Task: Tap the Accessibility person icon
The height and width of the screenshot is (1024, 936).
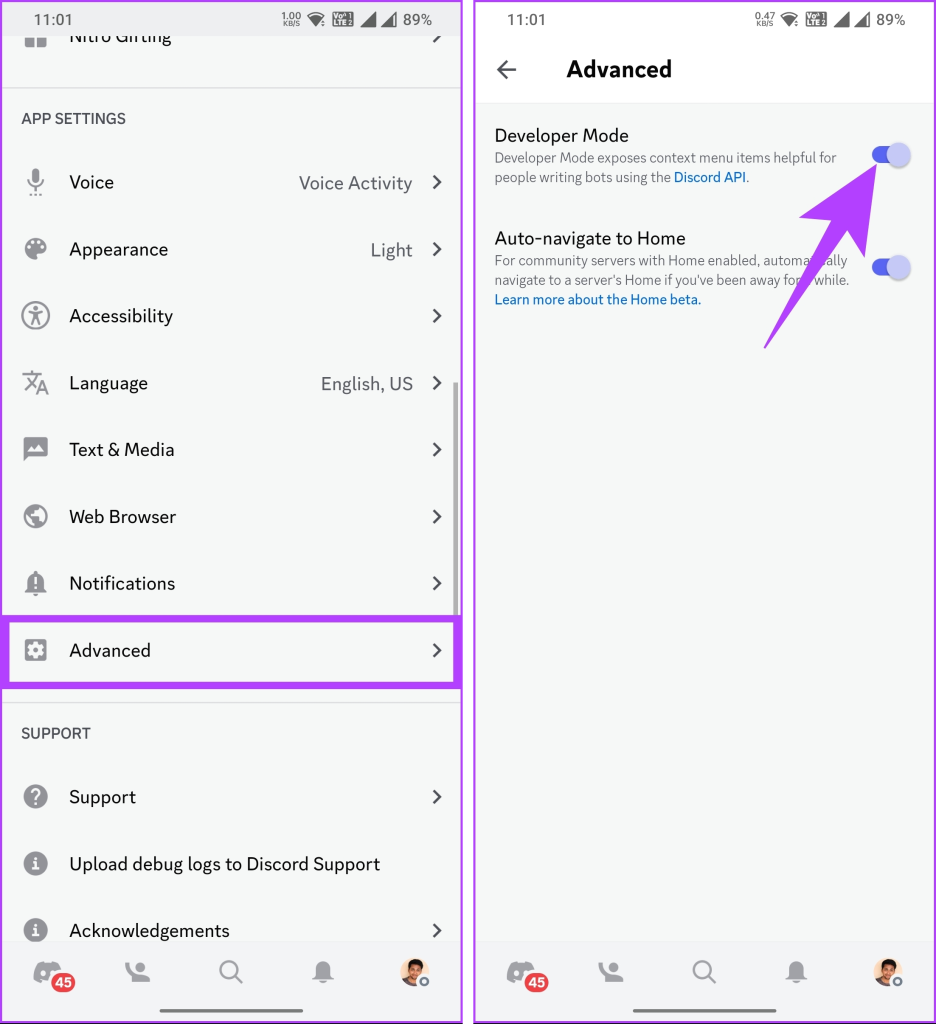Action: (x=35, y=316)
